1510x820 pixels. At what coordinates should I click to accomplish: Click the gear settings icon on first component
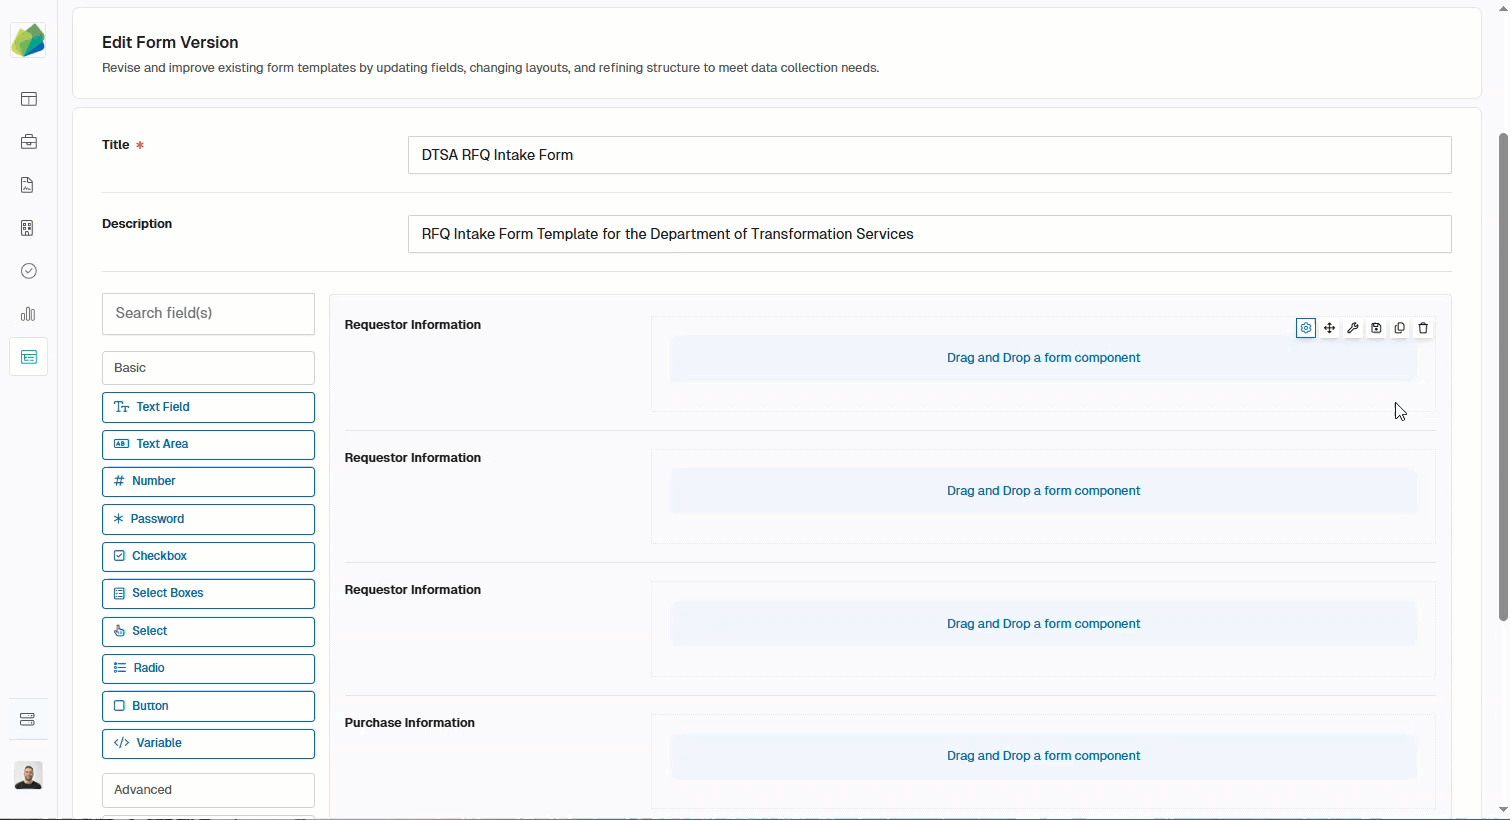pos(1306,328)
